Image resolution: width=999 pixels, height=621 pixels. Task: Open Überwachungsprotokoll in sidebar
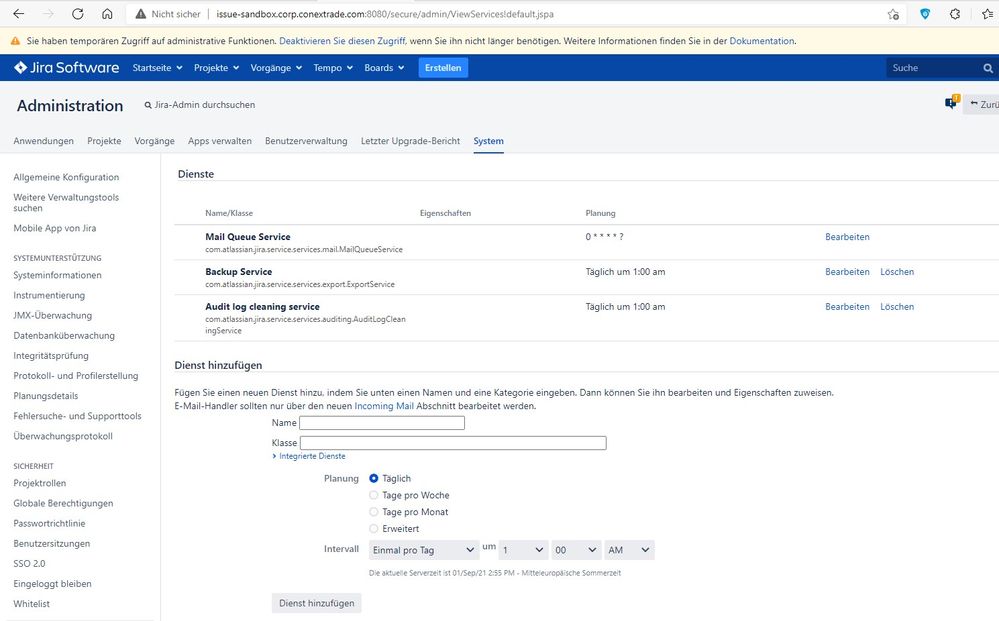point(63,436)
